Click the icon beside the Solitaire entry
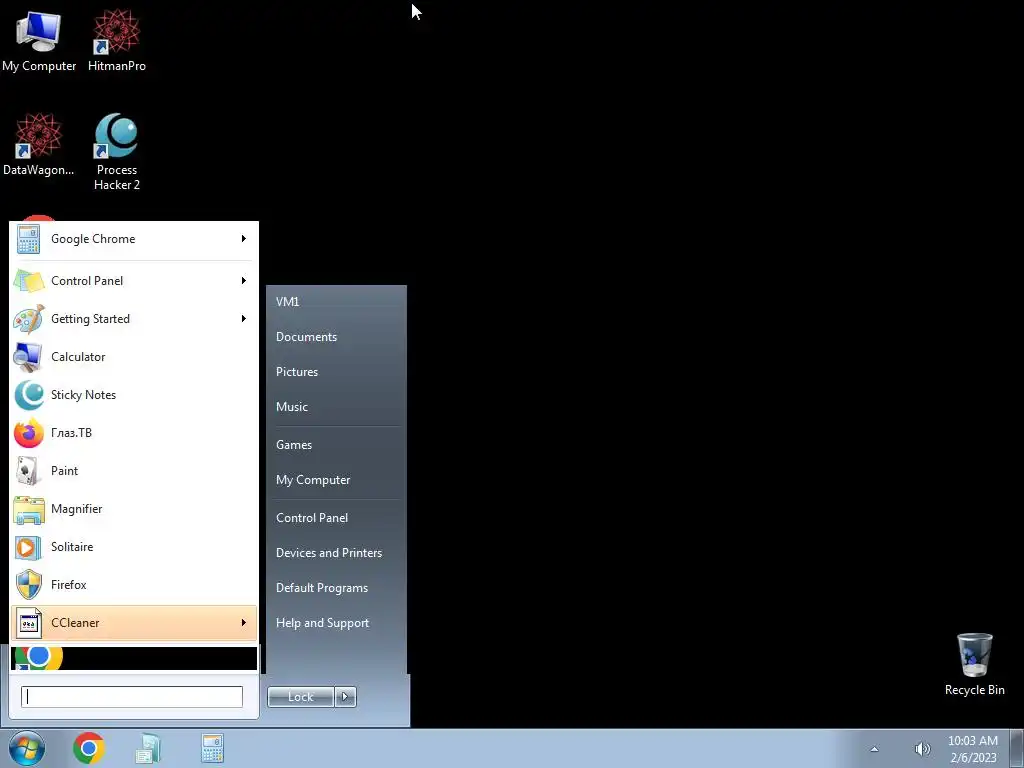Image resolution: width=1024 pixels, height=768 pixels. tap(29, 547)
